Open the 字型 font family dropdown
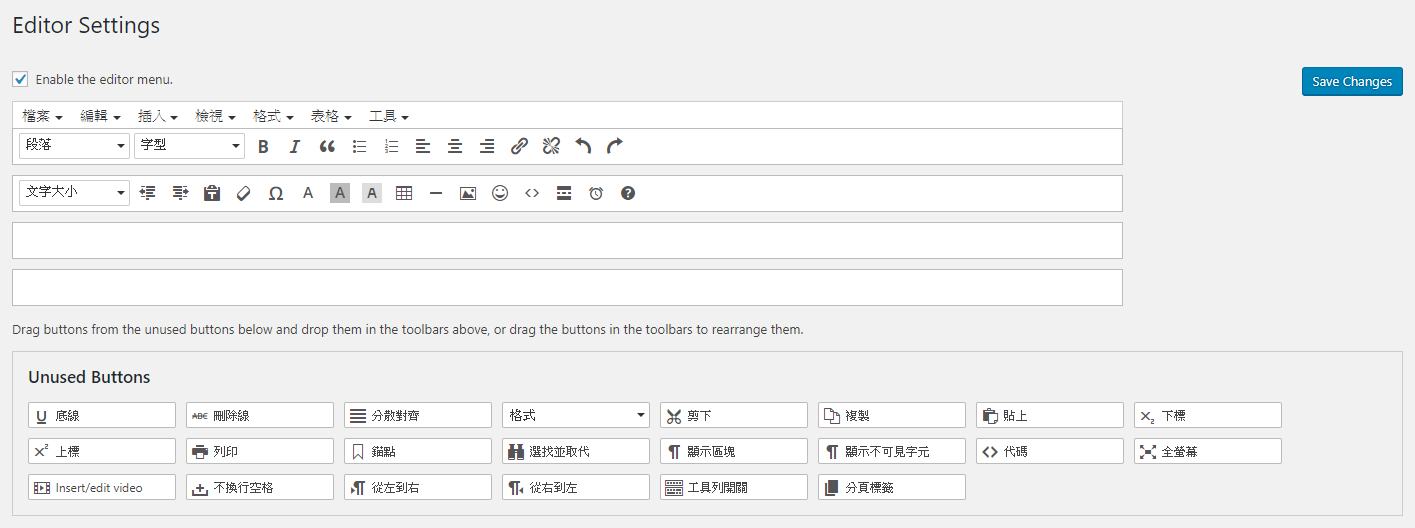The image size is (1415, 528). [x=189, y=146]
